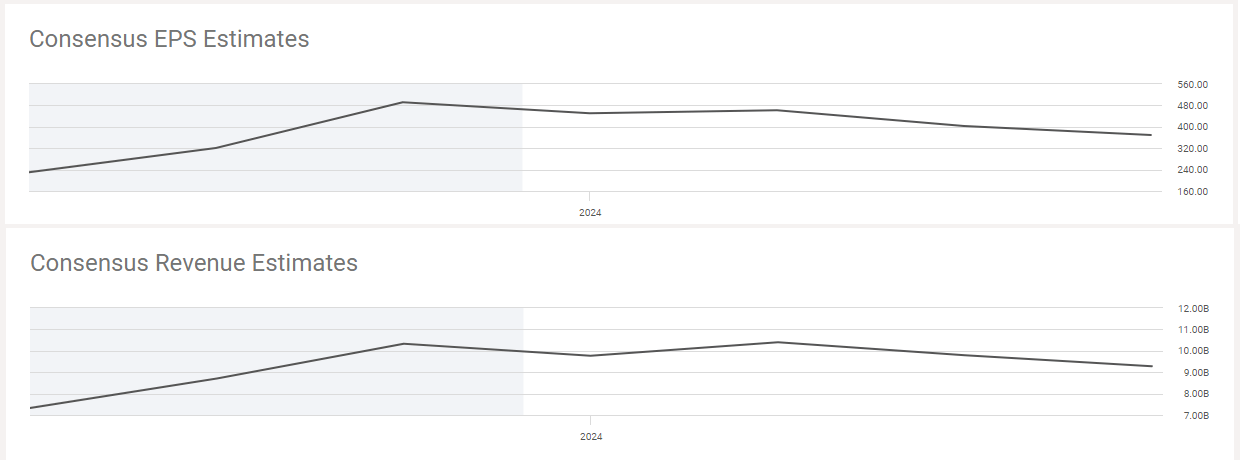Click the Revenue line's leftmost starting point
The height and width of the screenshot is (460, 1240).
(31, 407)
